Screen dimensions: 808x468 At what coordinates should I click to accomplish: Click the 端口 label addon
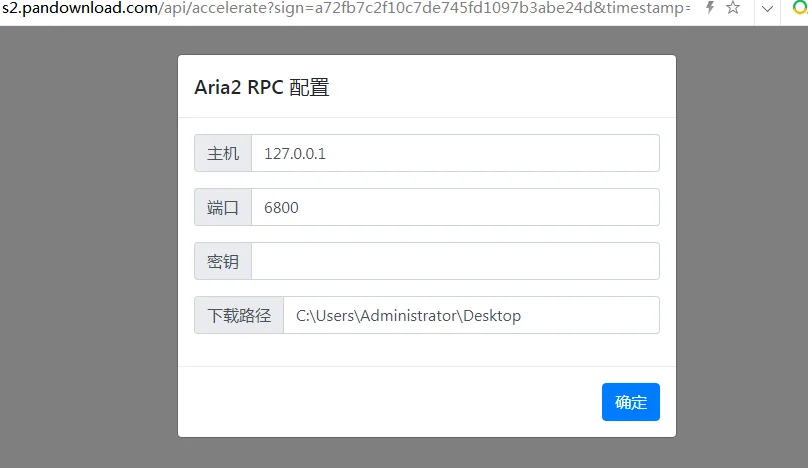tap(223, 207)
